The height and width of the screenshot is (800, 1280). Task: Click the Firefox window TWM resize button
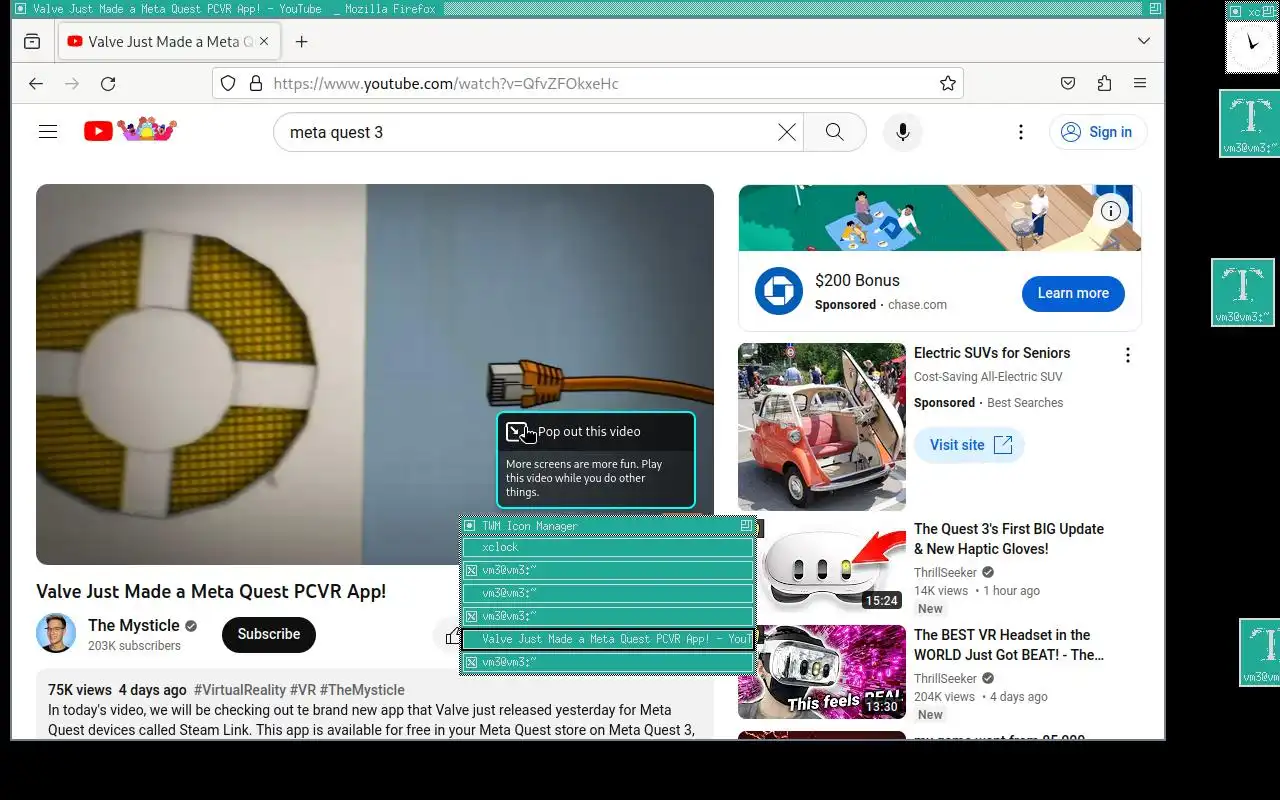tap(1156, 8)
